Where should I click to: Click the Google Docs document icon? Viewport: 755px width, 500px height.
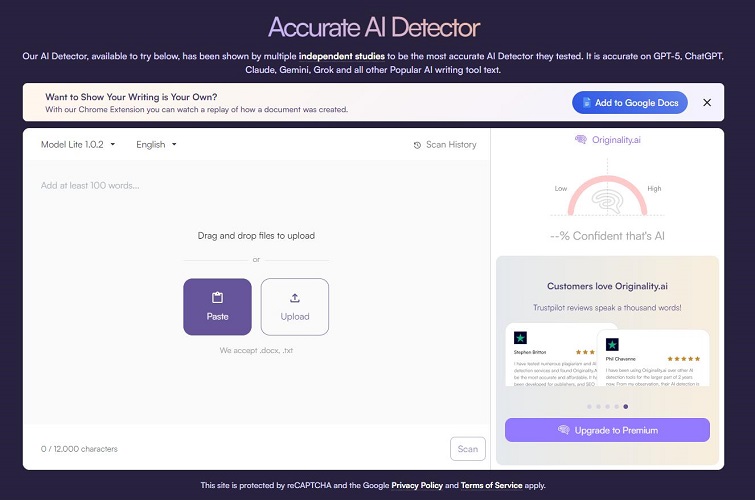click(586, 103)
